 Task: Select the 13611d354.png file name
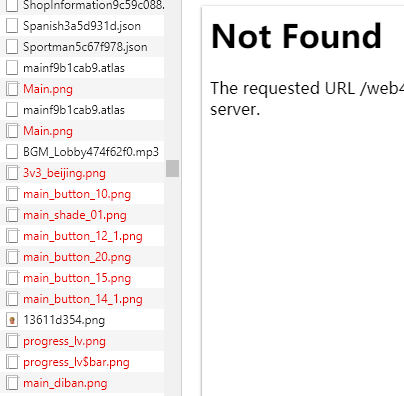[x=64, y=320]
